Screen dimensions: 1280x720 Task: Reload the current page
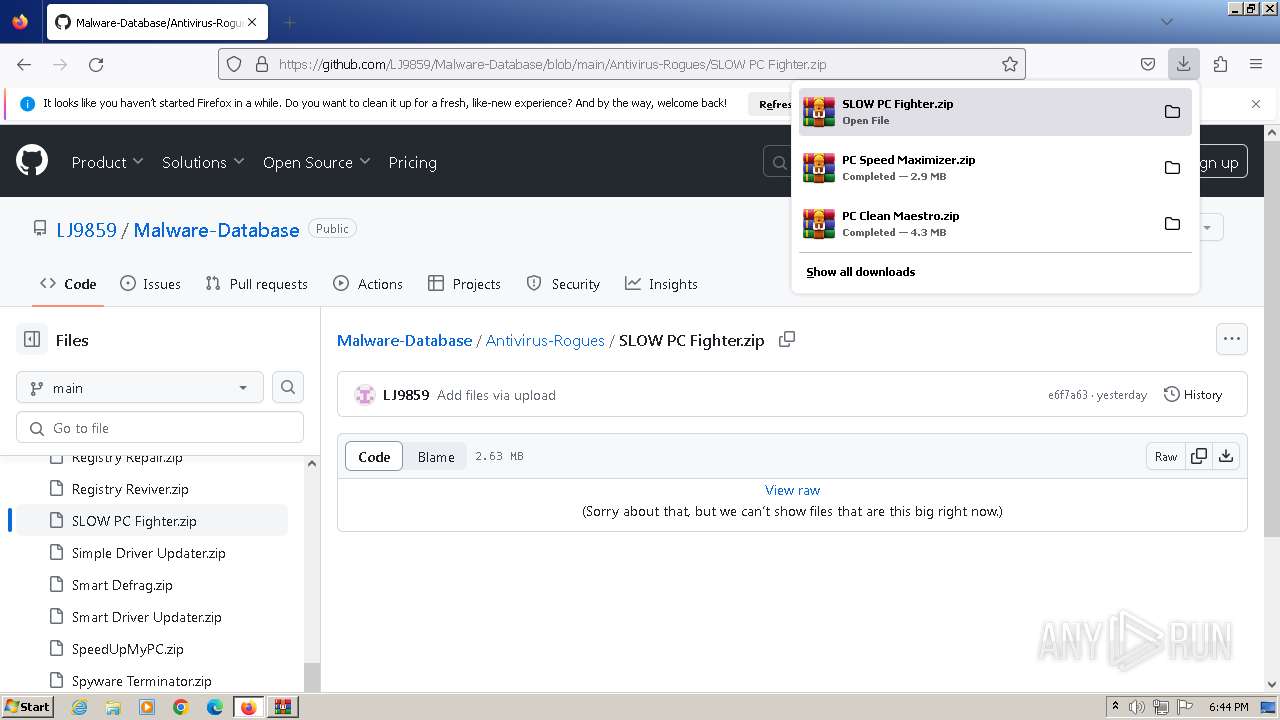click(96, 64)
